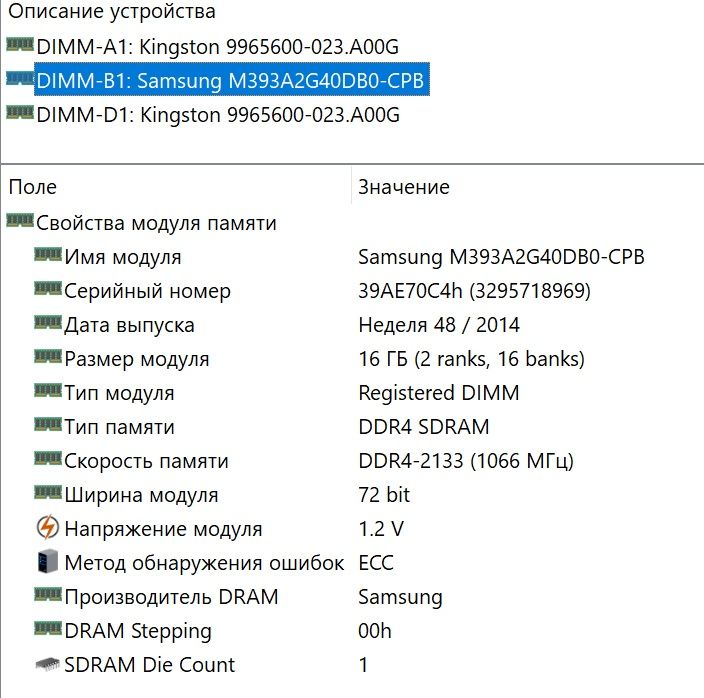
Task: Click the icon beside Ширина модуля
Action: 48,492
